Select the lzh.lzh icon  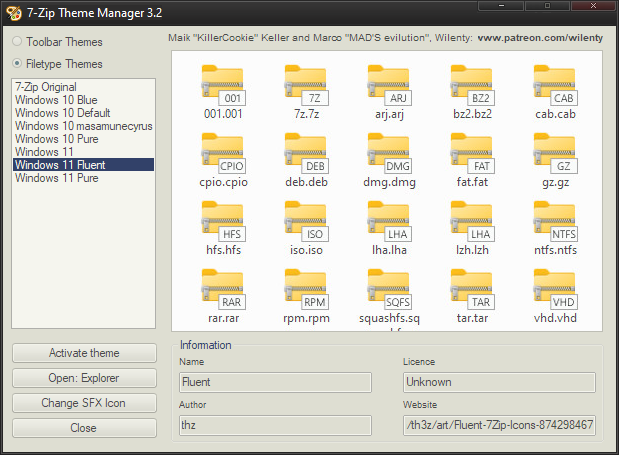pos(472,222)
